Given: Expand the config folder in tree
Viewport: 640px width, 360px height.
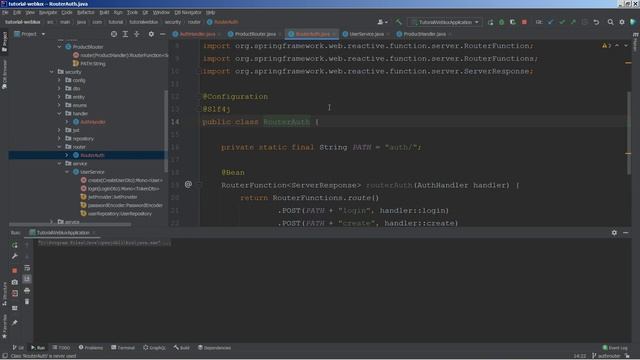Looking at the screenshot, I should coord(60,80).
